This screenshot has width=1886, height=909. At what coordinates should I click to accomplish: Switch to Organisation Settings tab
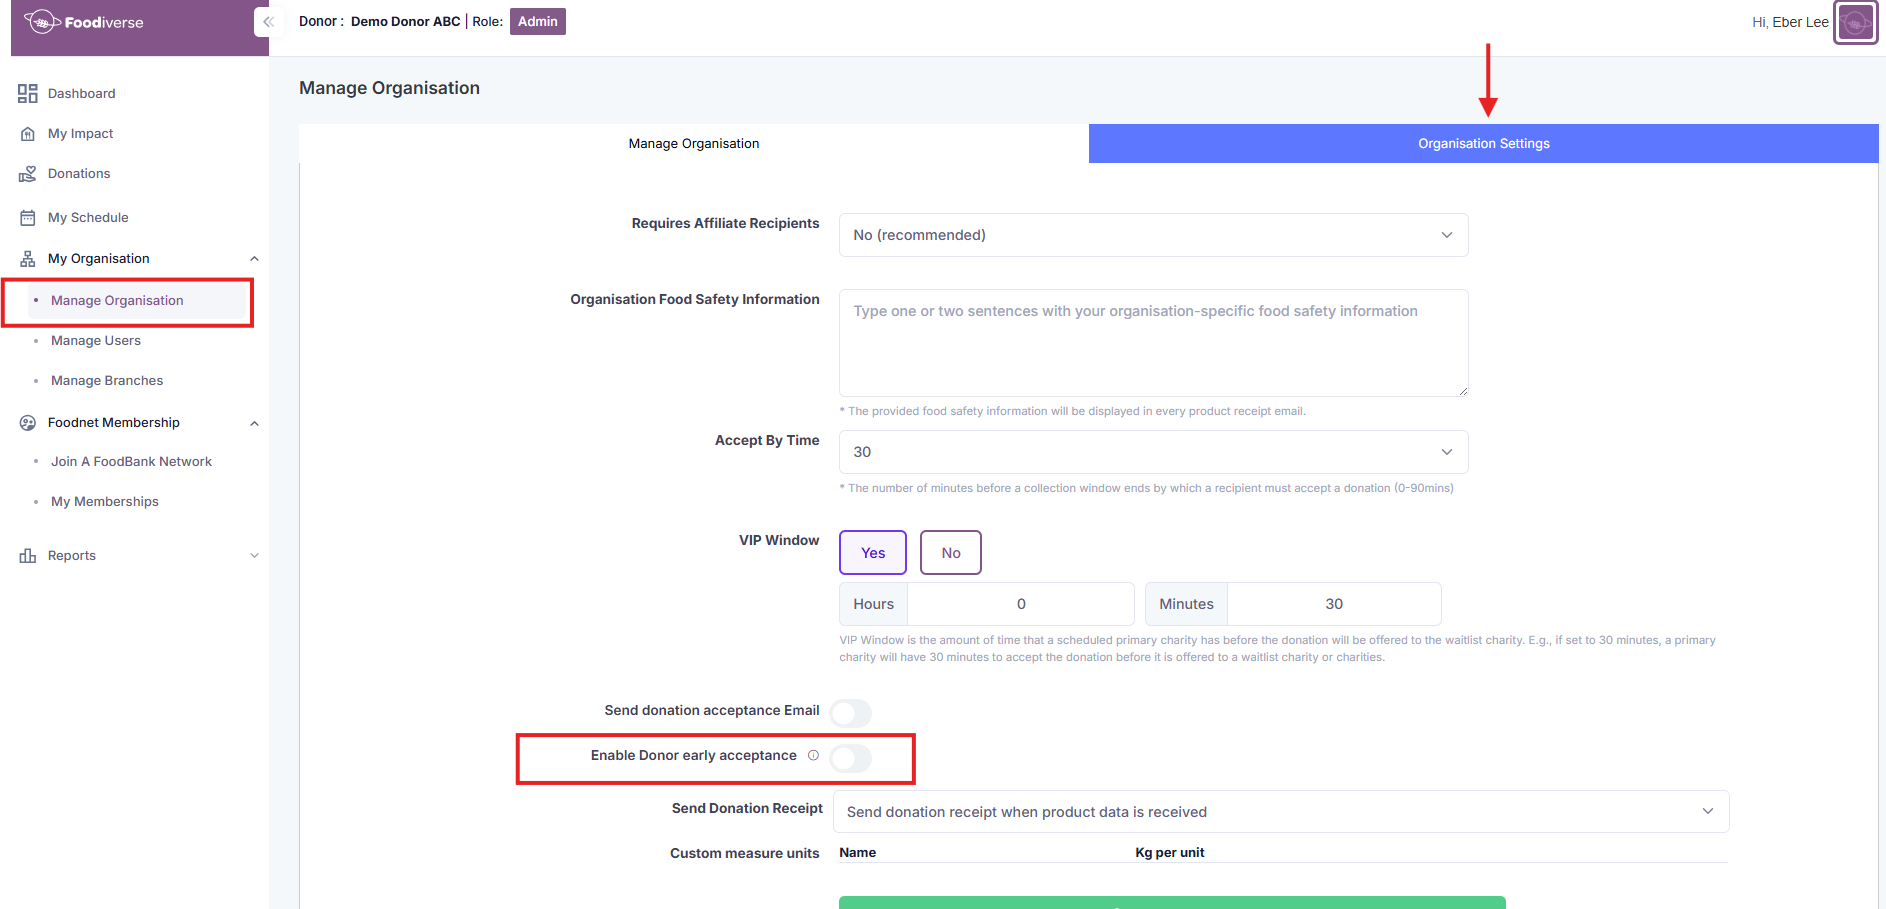click(1483, 144)
